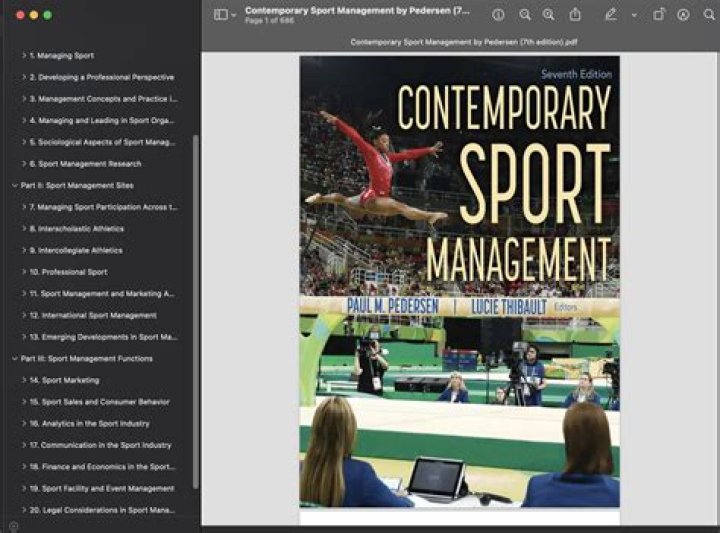
Task: Zoom in on the PDF page
Action: click(549, 15)
